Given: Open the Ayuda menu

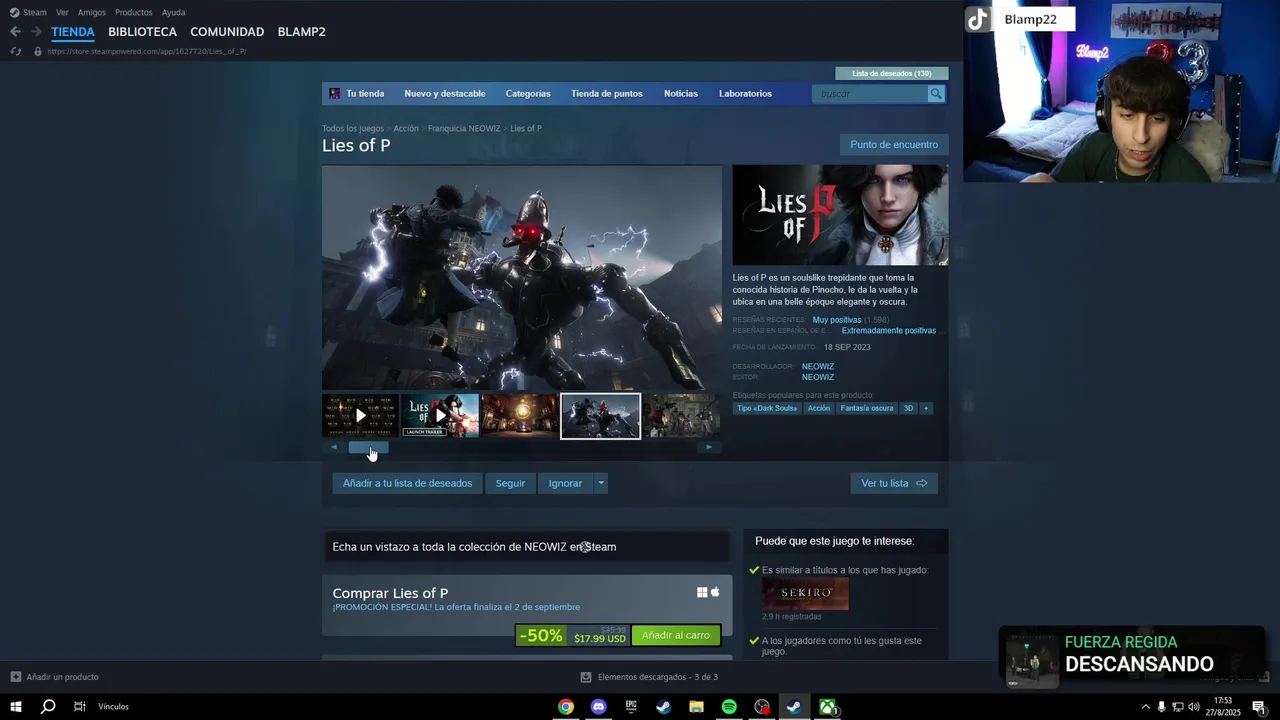Looking at the screenshot, I should click(173, 12).
